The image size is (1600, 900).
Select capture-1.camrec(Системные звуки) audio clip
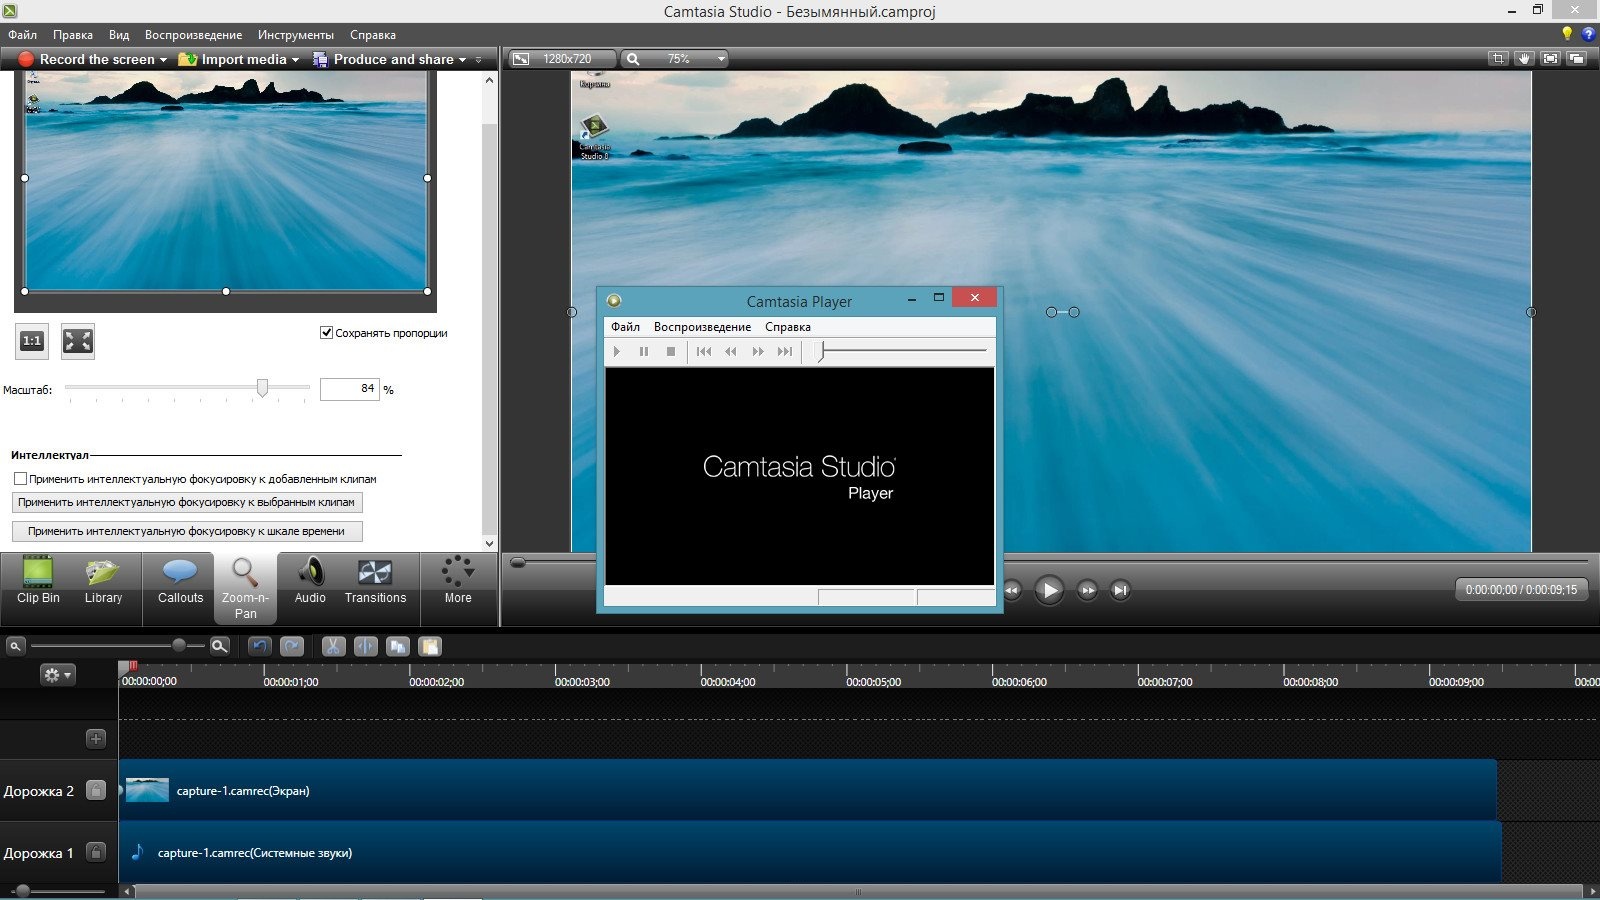(810, 852)
